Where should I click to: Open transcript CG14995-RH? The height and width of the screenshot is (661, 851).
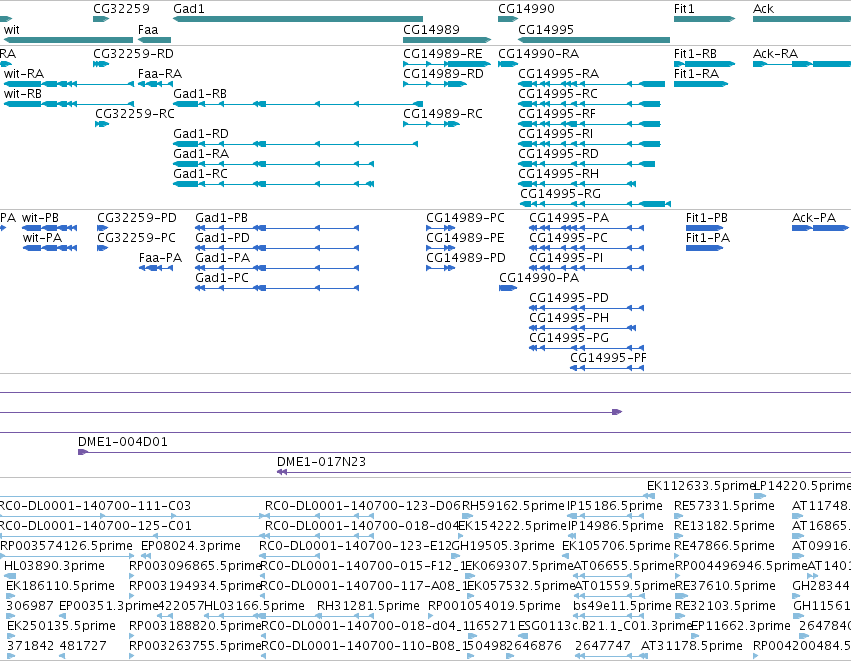(x=558, y=174)
